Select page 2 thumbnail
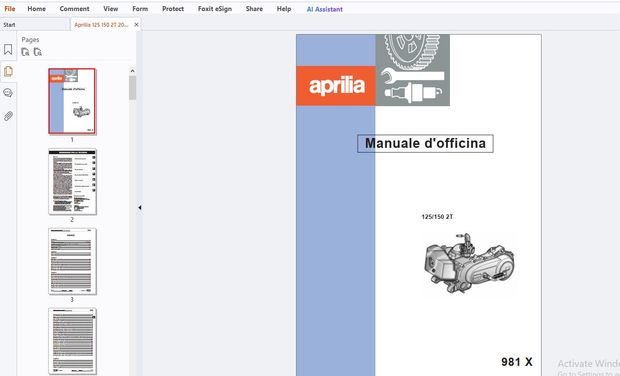 pos(72,181)
